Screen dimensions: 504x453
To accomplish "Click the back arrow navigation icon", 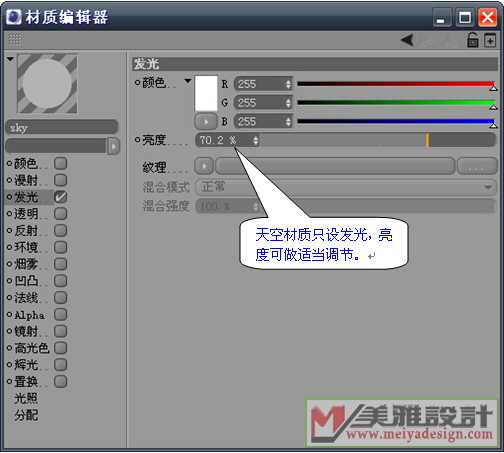I will pos(407,40).
